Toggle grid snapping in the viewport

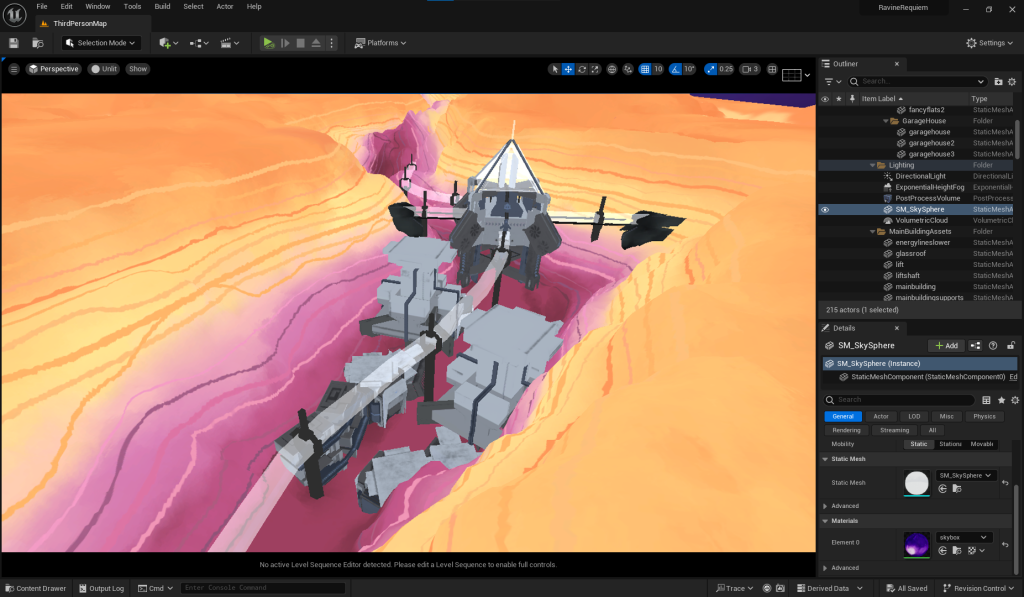(x=645, y=69)
